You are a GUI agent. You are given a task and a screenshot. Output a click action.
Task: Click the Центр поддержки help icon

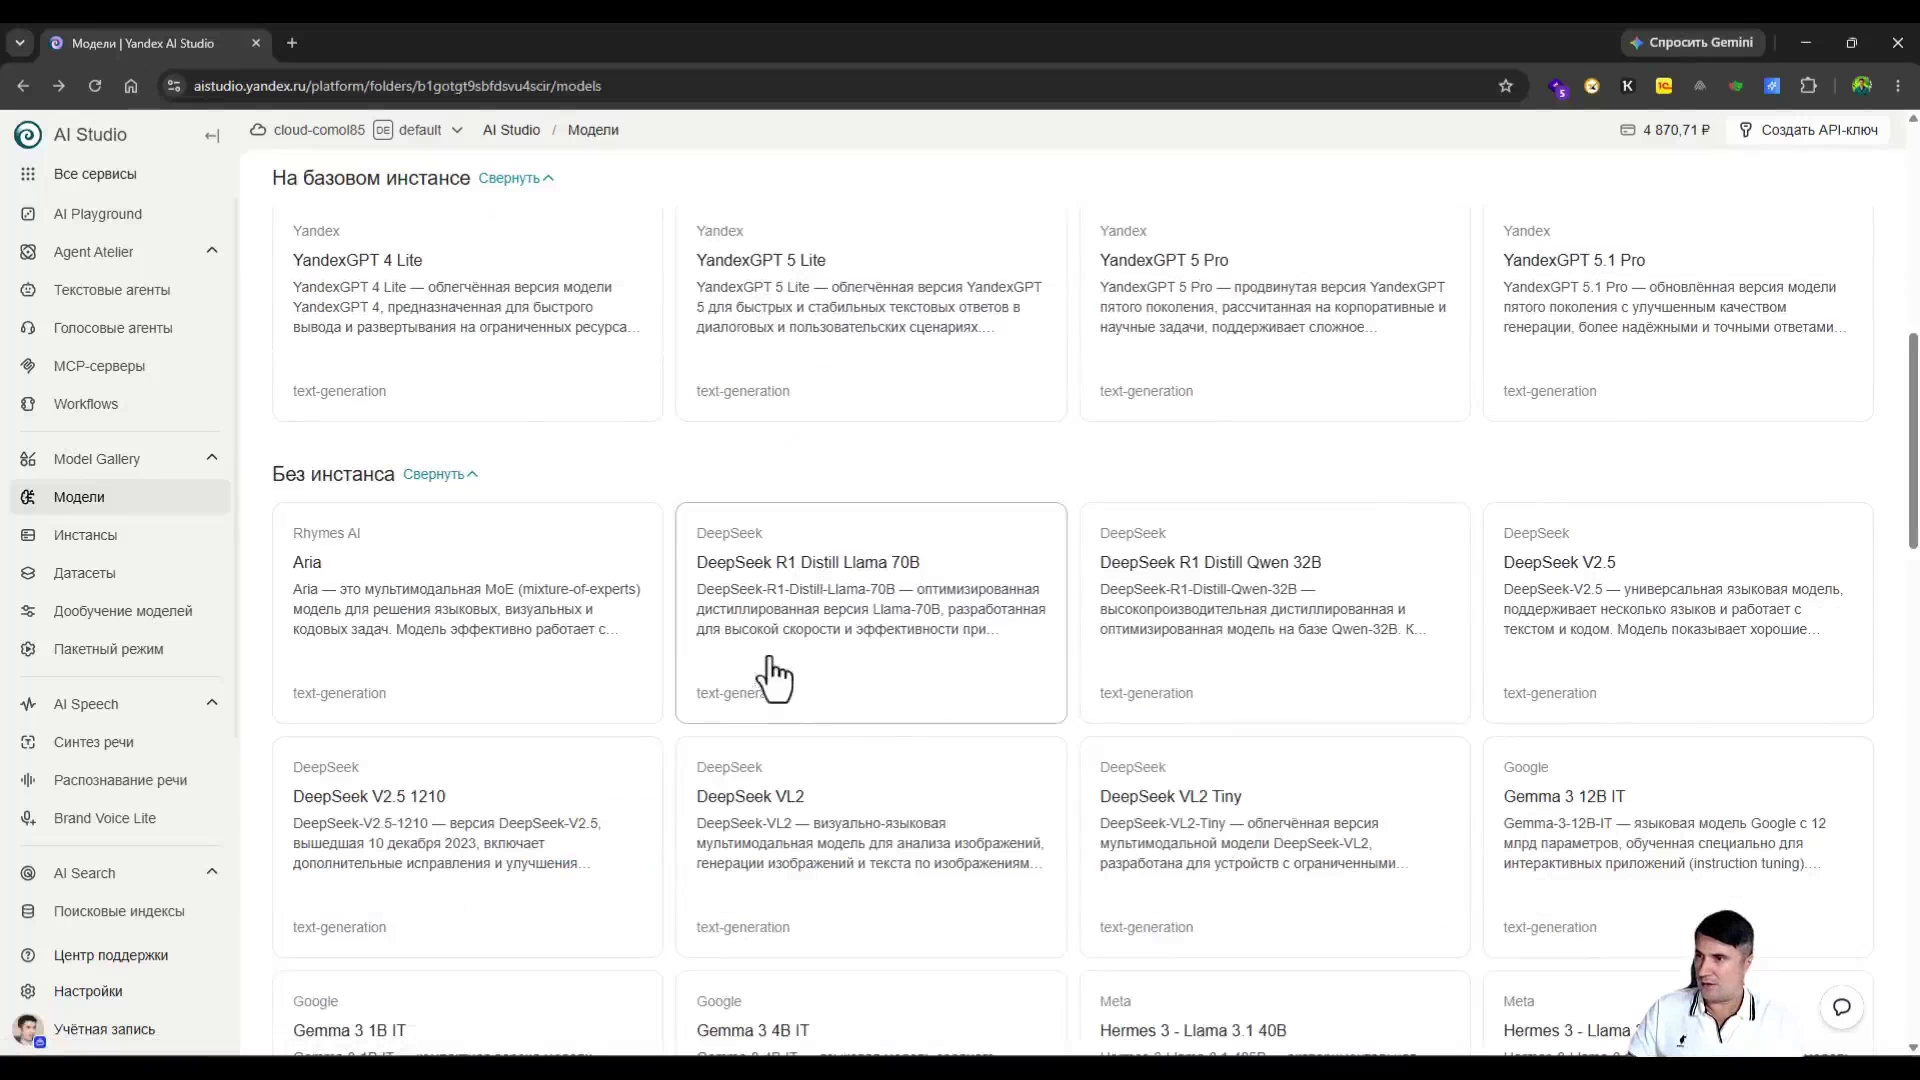tap(28, 955)
